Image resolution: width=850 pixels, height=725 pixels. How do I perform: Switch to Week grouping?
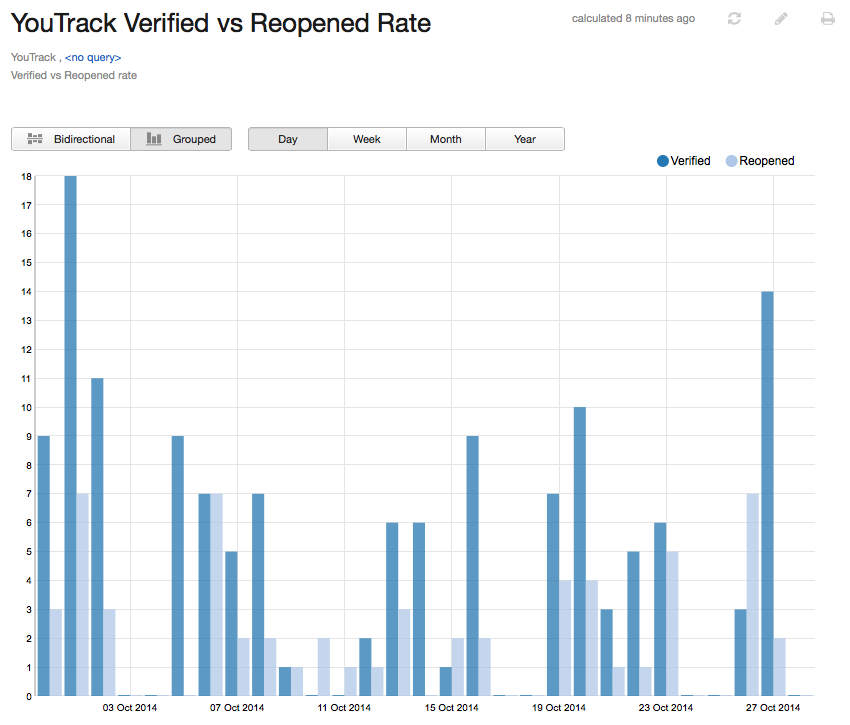tap(366, 139)
